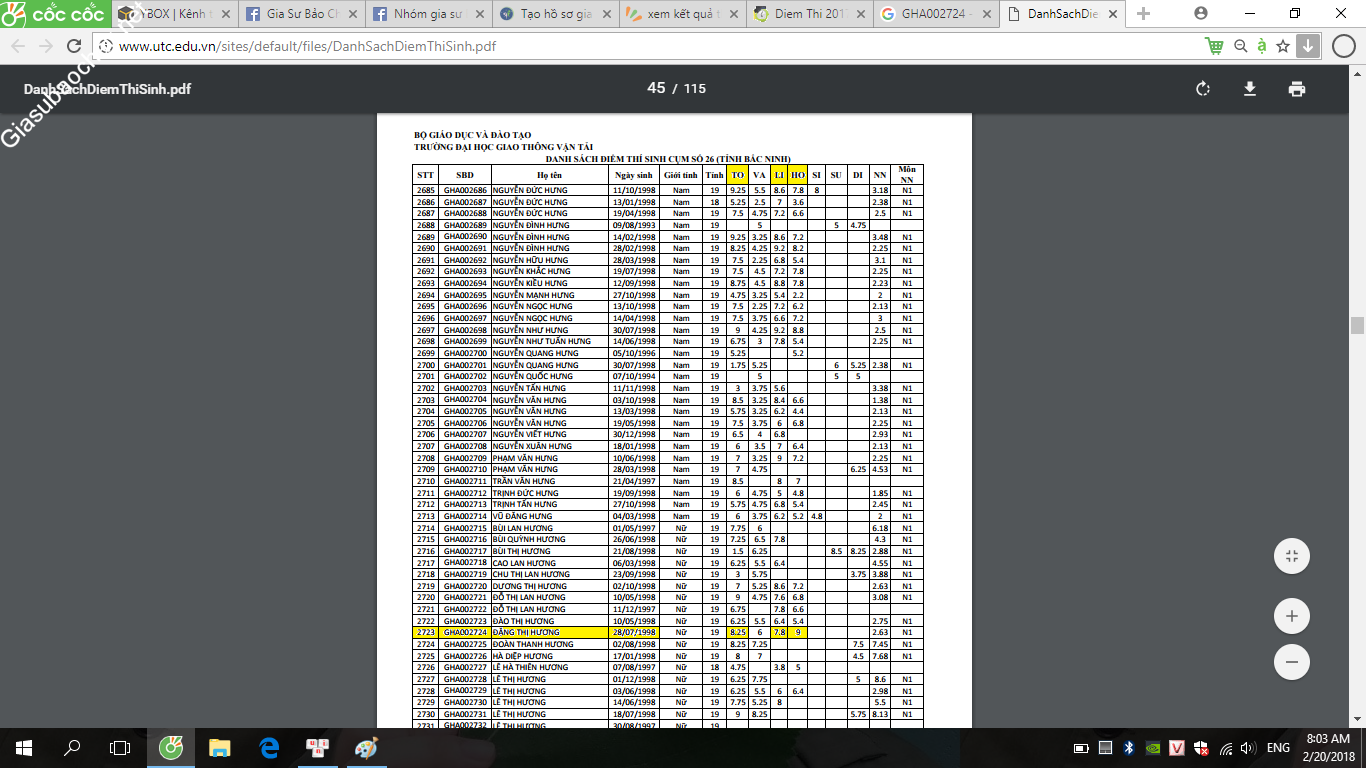Download the PDF file

tap(1250, 89)
